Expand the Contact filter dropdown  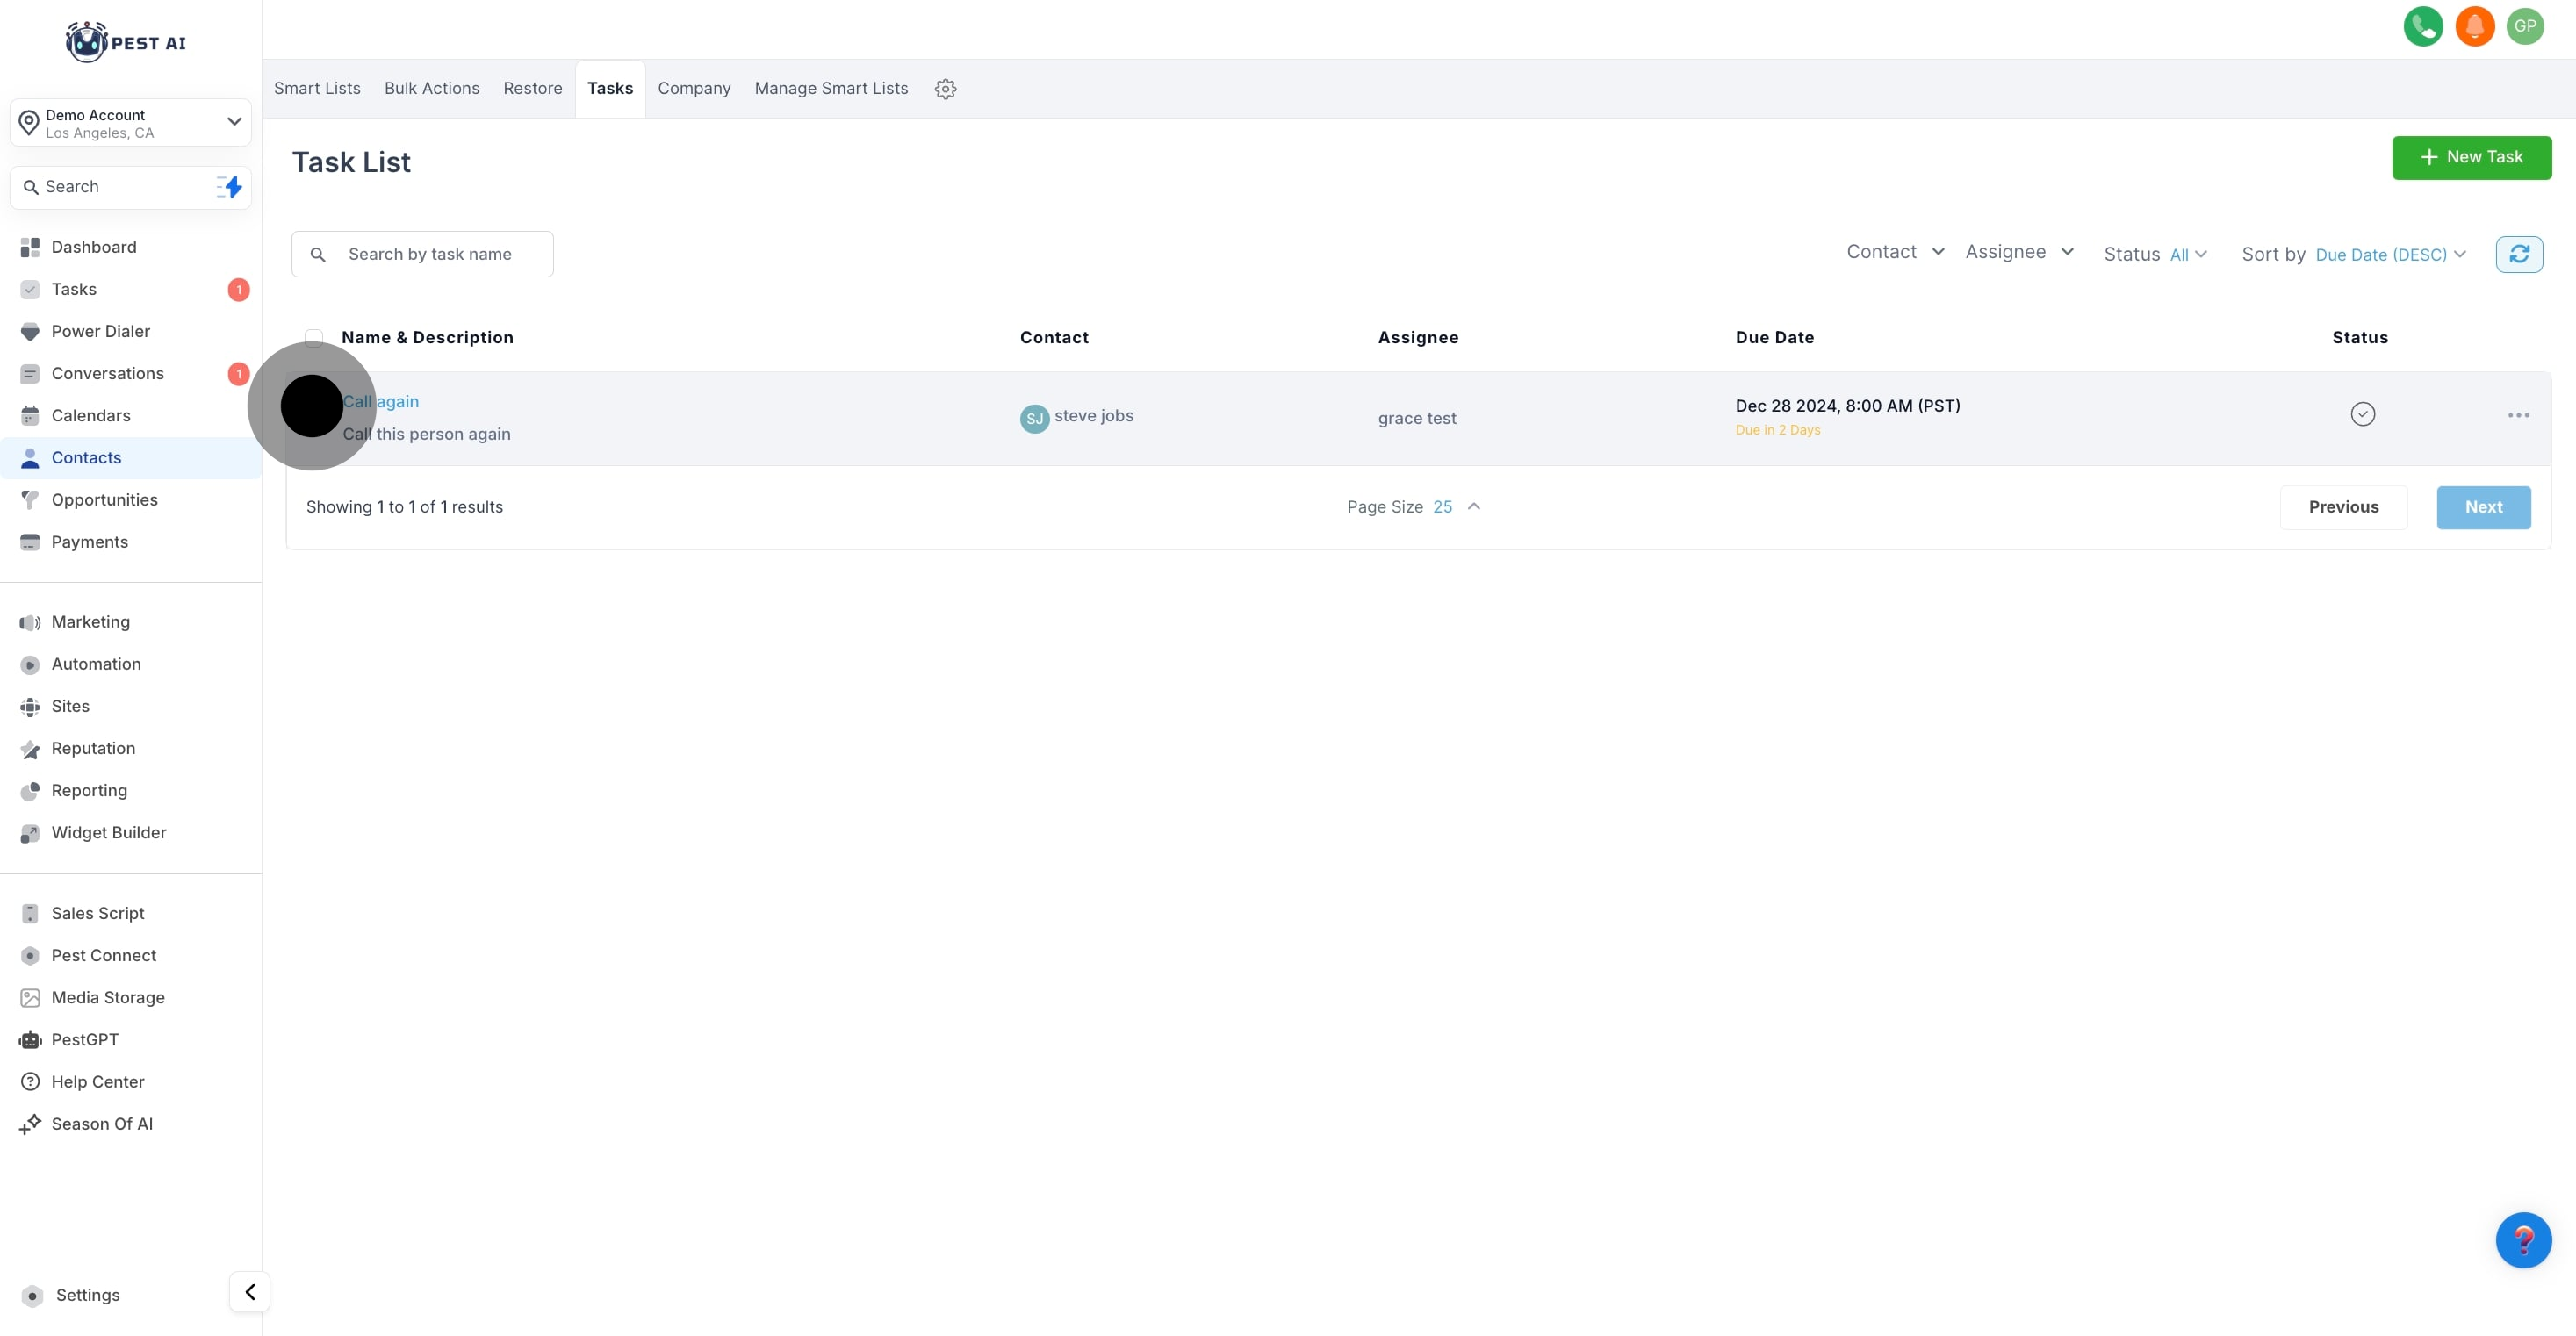pyautogui.click(x=1895, y=252)
